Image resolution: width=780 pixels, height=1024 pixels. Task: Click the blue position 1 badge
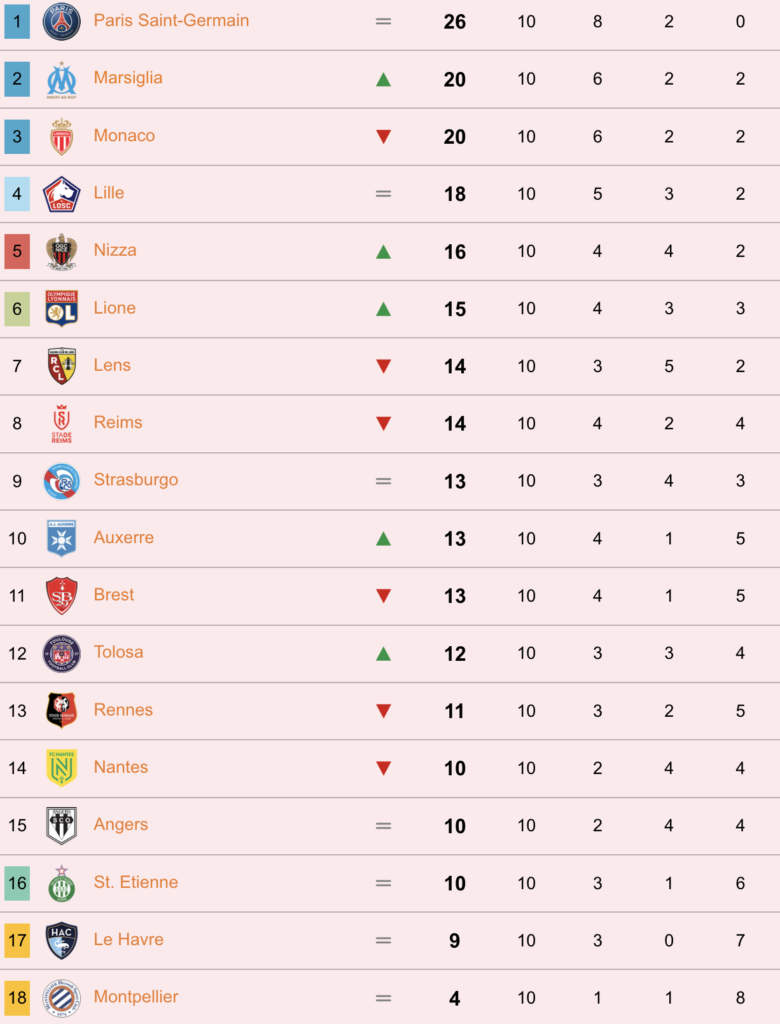tap(17, 21)
